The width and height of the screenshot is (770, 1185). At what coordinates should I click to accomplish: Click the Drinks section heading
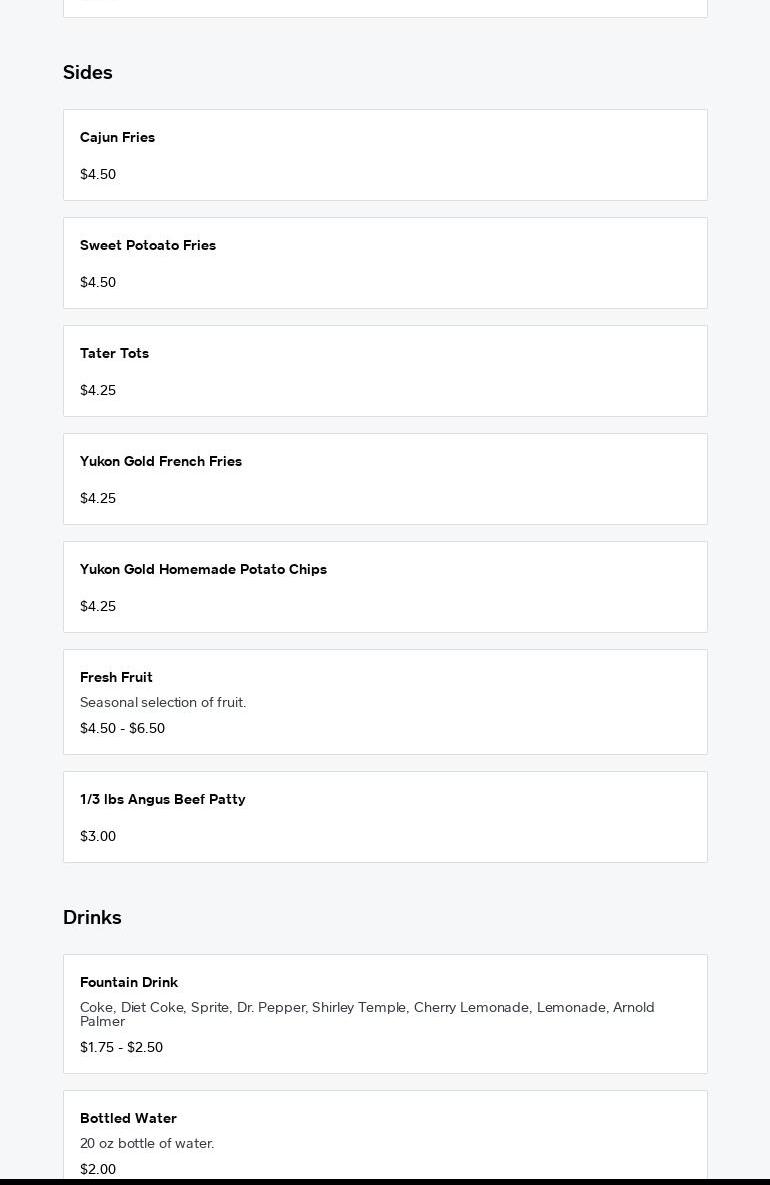click(92, 918)
